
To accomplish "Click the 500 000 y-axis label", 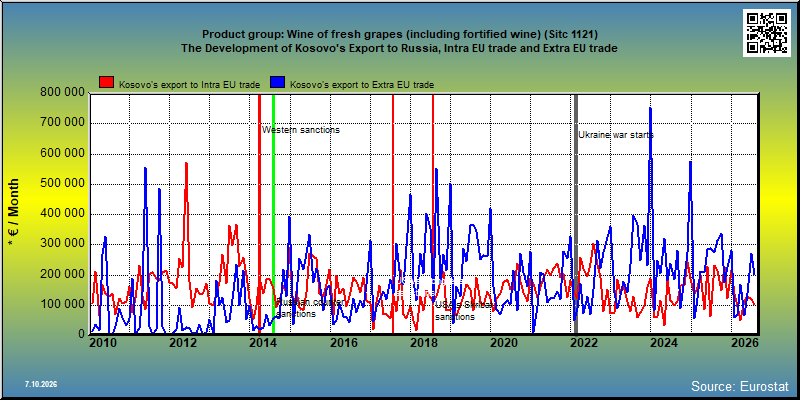I will tap(61, 184).
